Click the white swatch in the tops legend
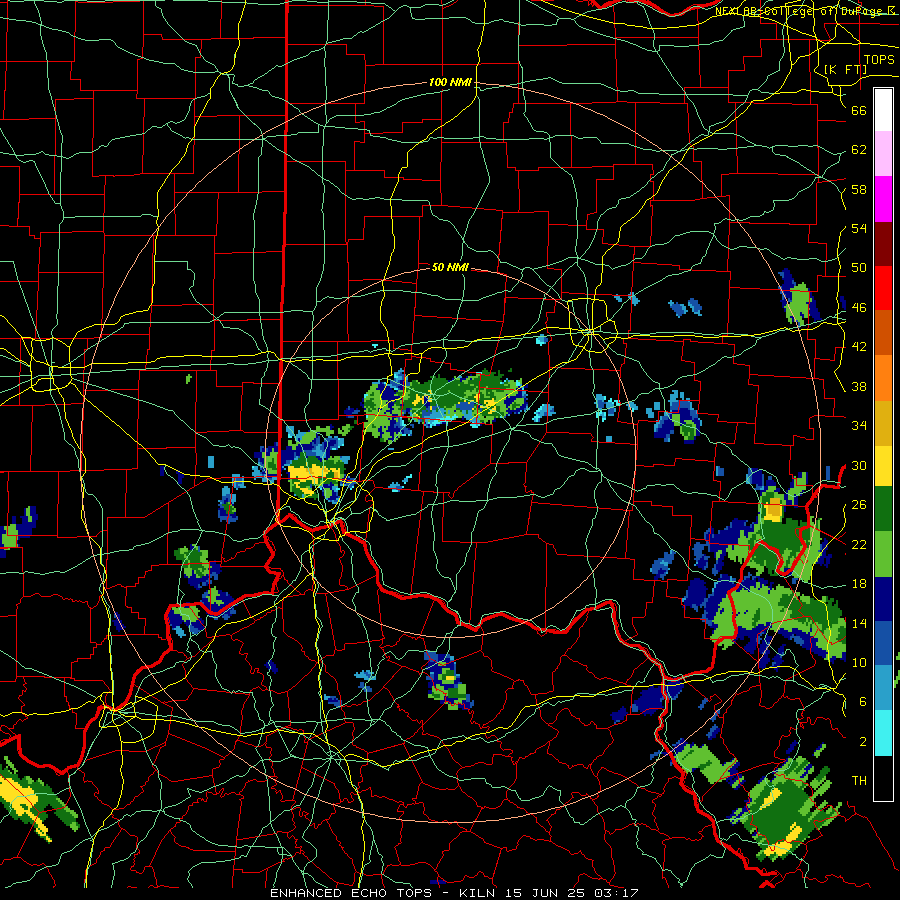Viewport: 900px width, 900px height. point(883,110)
